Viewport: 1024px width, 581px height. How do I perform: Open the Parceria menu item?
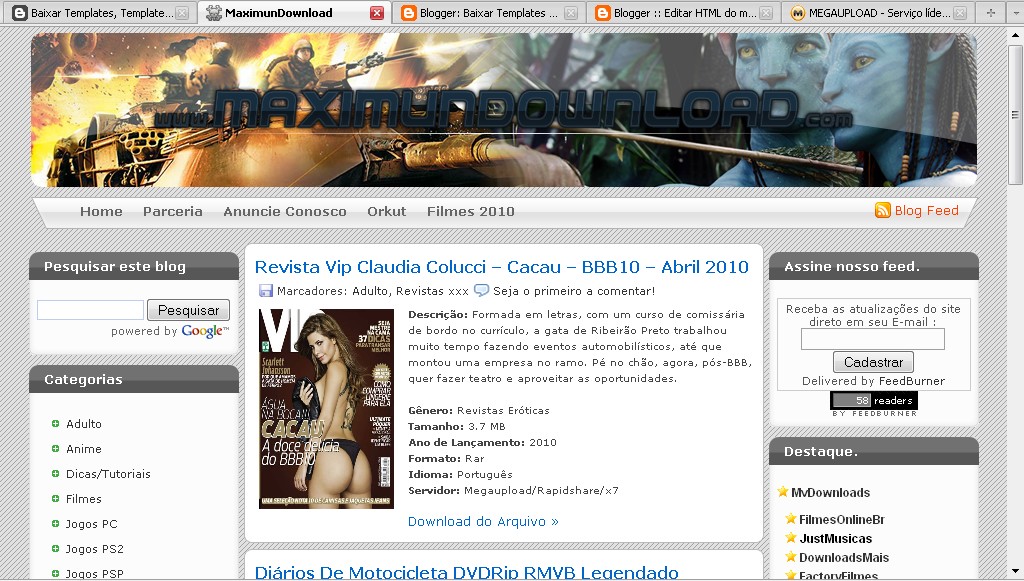(172, 212)
